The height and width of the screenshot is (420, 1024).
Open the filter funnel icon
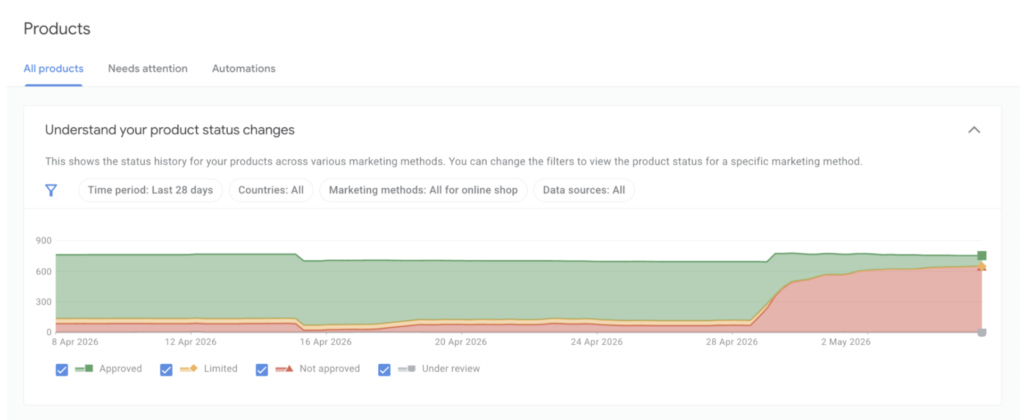click(x=51, y=190)
